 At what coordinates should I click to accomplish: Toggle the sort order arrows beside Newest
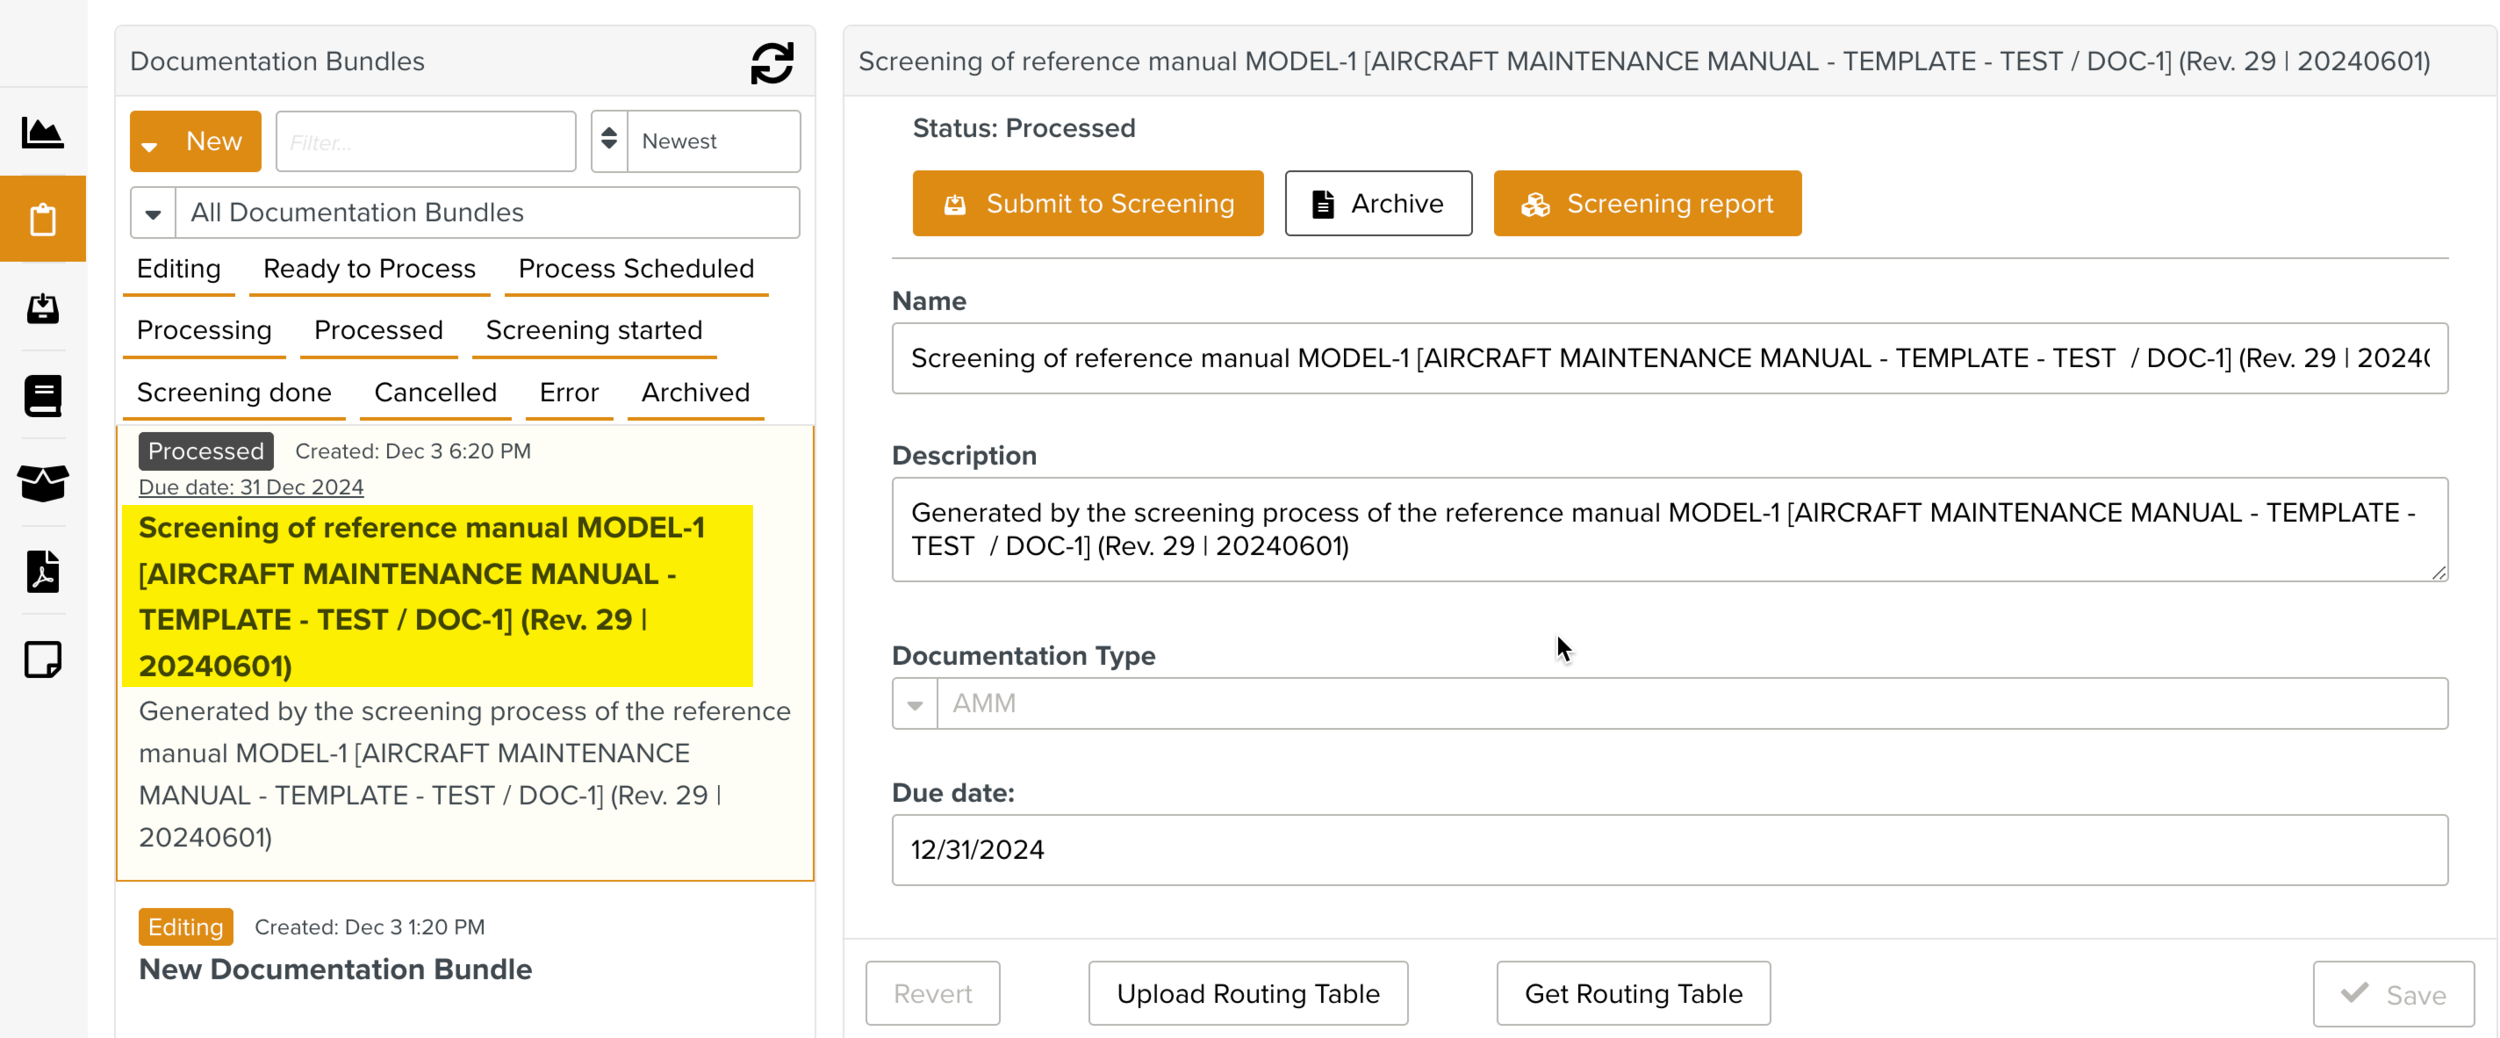(609, 141)
